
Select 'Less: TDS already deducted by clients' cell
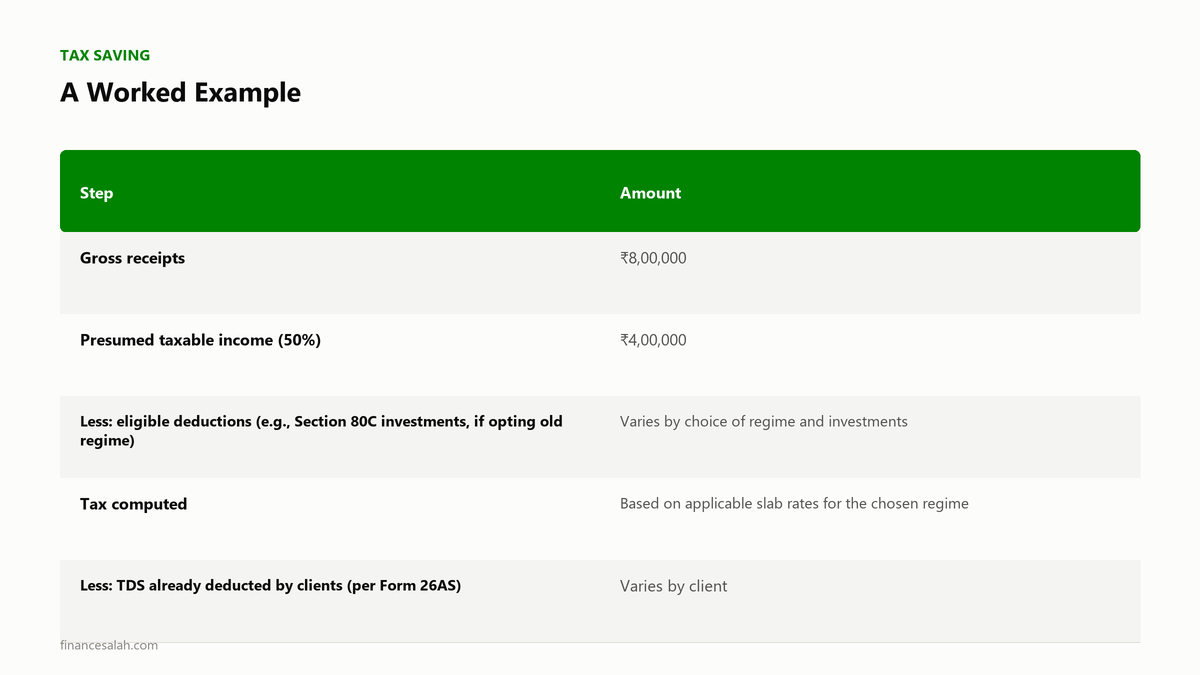pyautogui.click(x=270, y=586)
